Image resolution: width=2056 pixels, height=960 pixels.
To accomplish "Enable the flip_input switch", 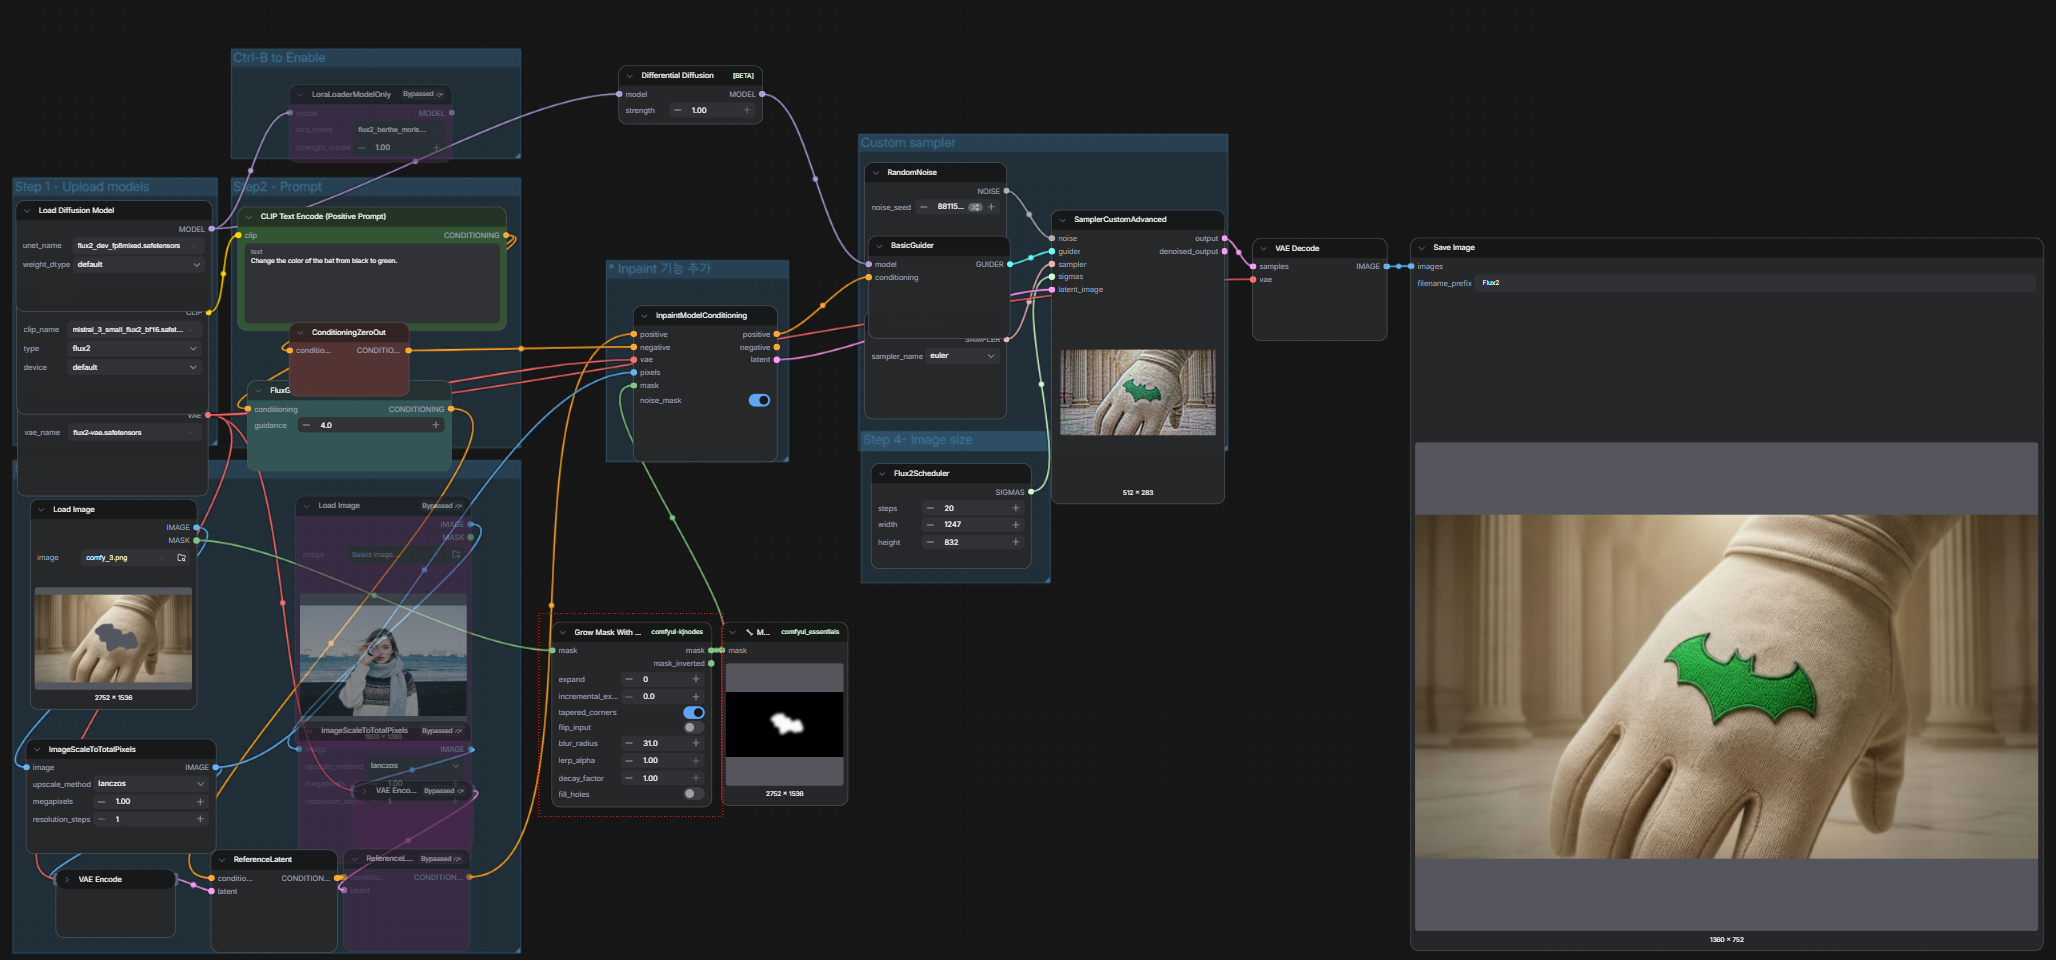I will tap(694, 727).
